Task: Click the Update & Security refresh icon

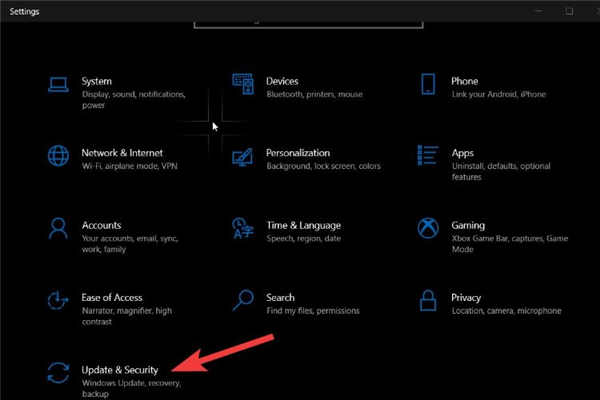Action: click(58, 373)
